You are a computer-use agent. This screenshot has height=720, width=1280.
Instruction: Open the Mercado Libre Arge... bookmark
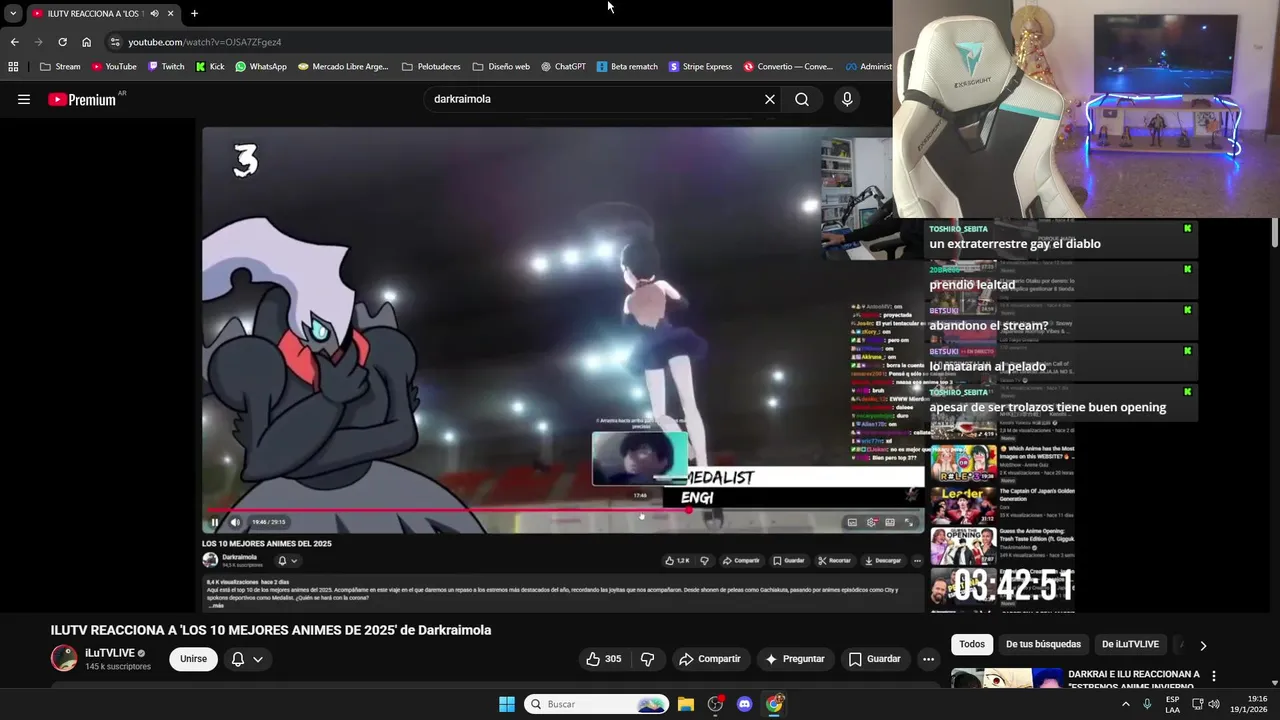click(x=343, y=67)
